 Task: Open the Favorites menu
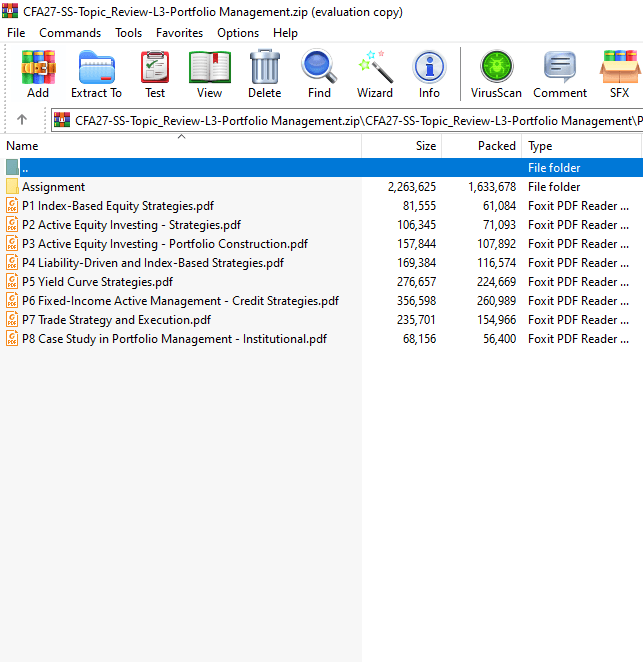(179, 33)
